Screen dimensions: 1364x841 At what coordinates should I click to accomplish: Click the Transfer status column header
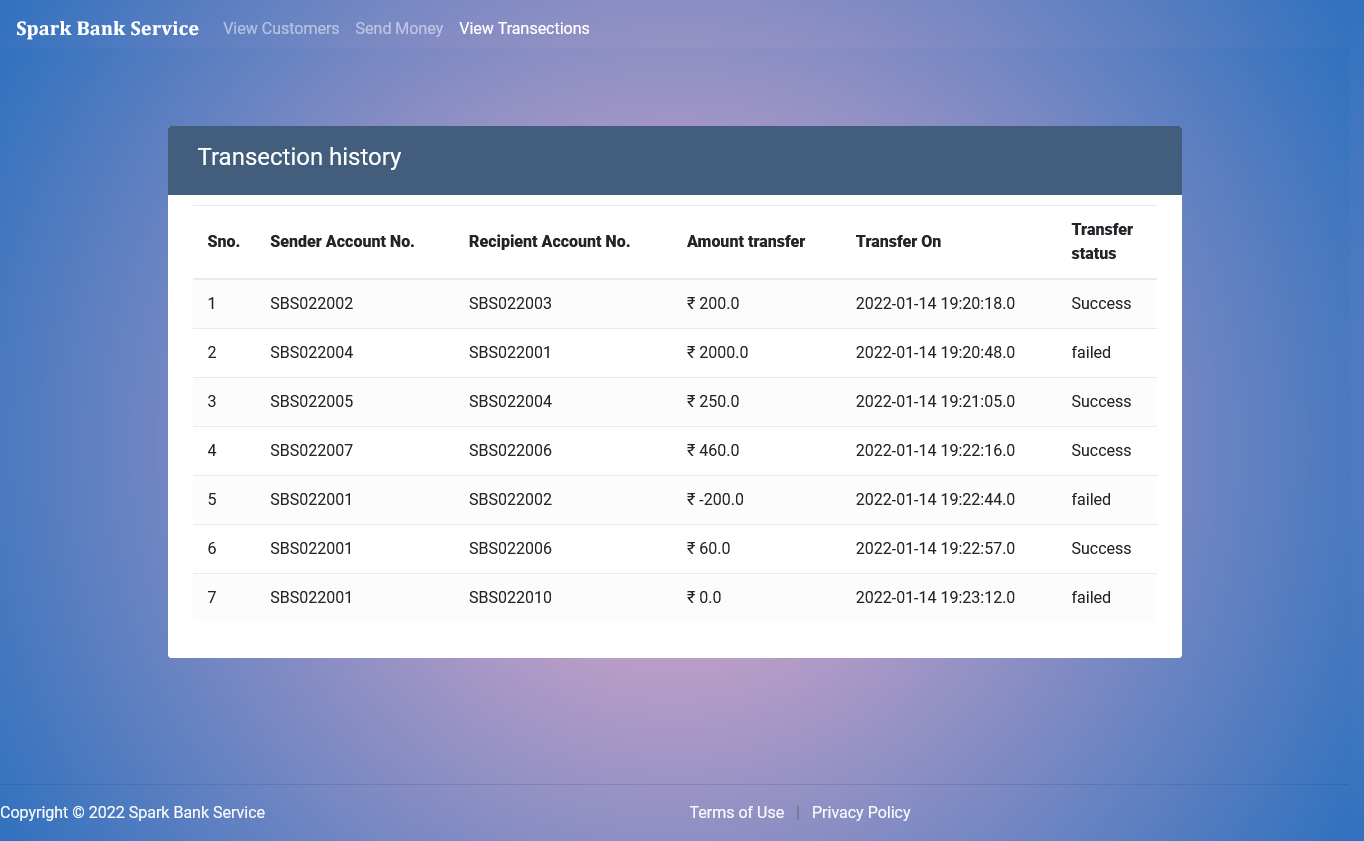tap(1102, 241)
